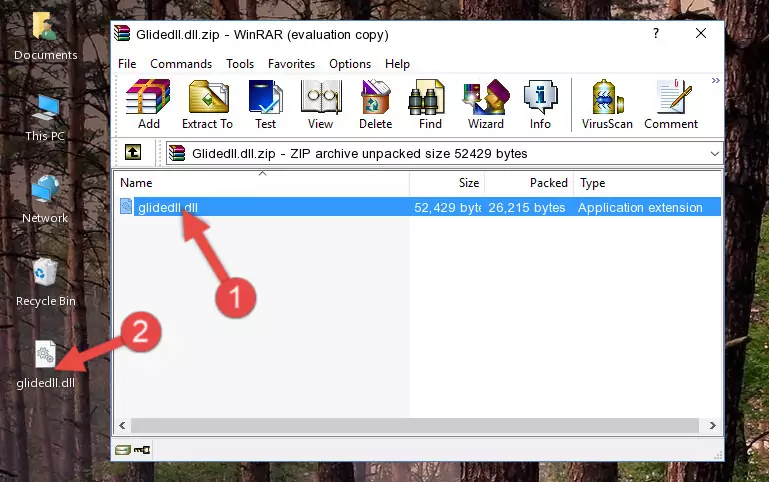The width and height of the screenshot is (769, 482).
Task: Click the Extract To toolbar icon
Action: pyautogui.click(x=207, y=104)
